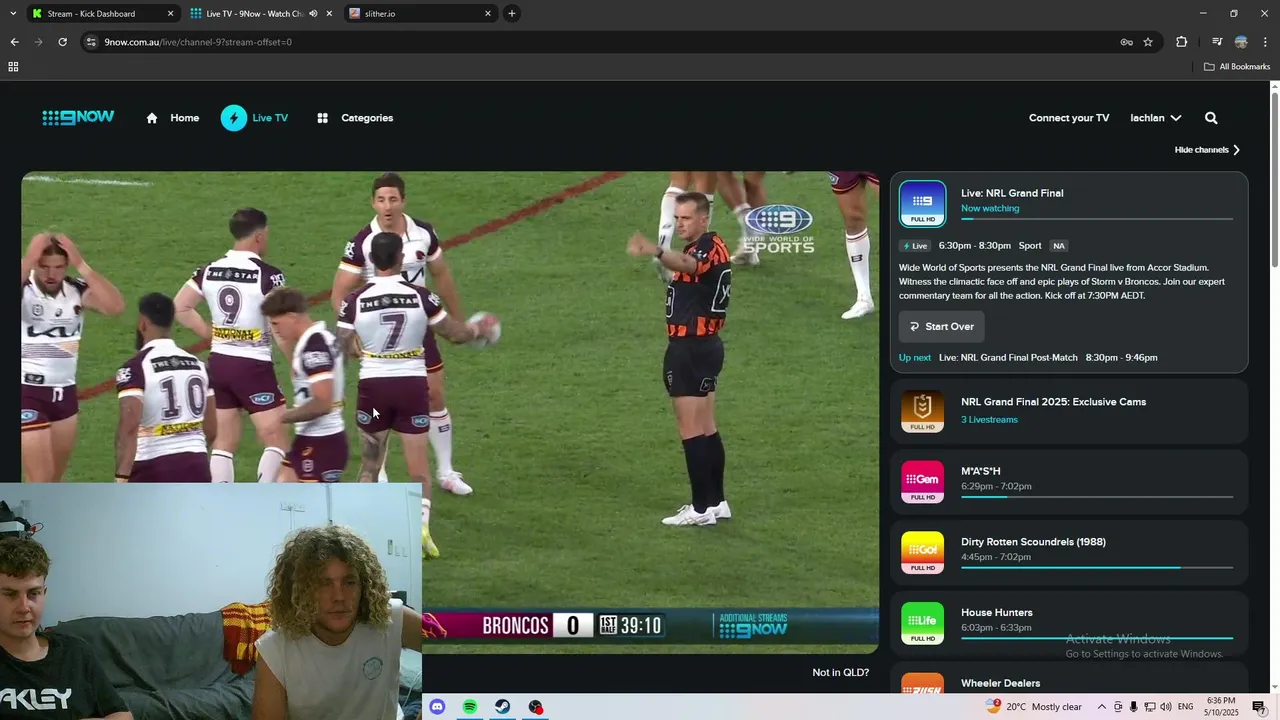1280x720 pixels.
Task: Go back with browser back arrow
Action: pyautogui.click(x=14, y=42)
